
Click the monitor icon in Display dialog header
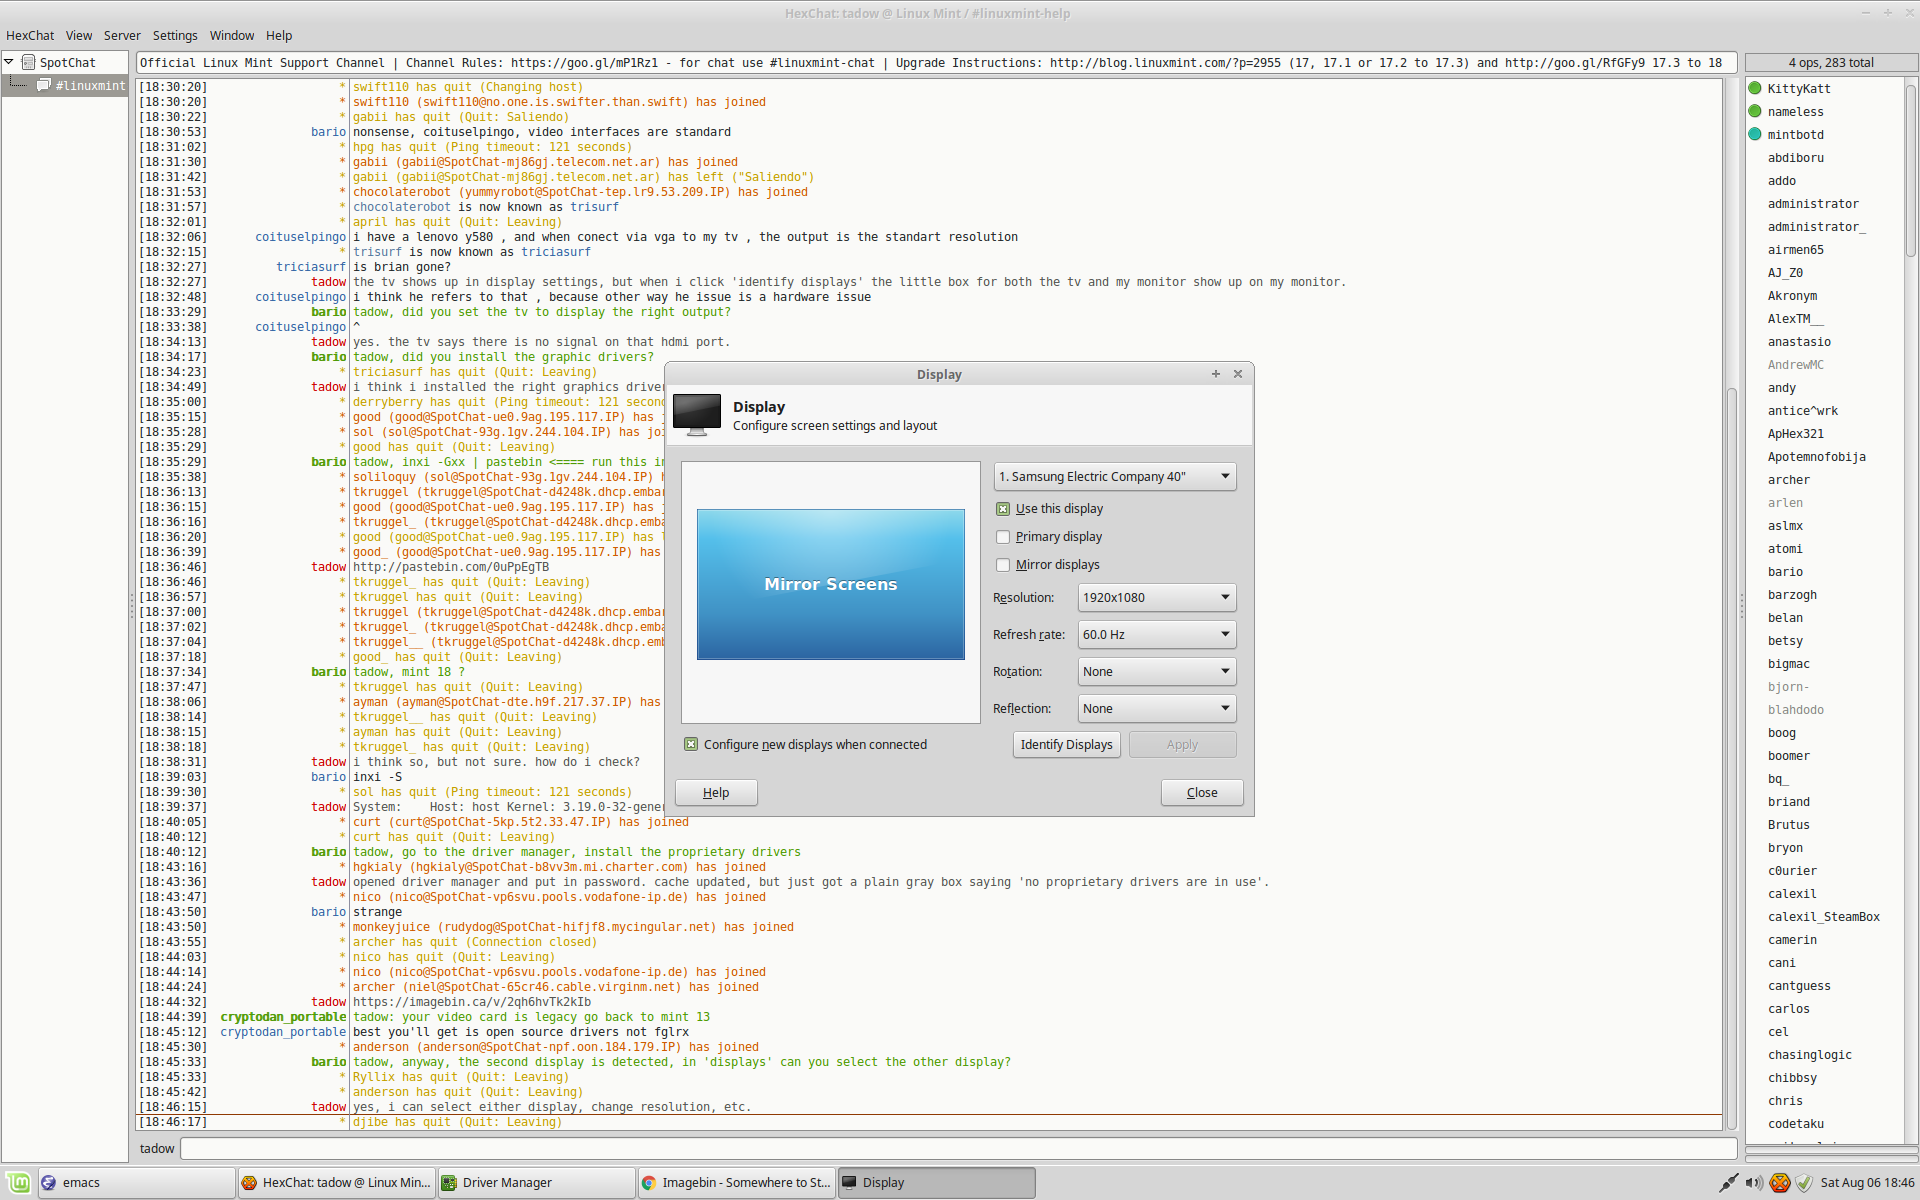pyautogui.click(x=697, y=415)
